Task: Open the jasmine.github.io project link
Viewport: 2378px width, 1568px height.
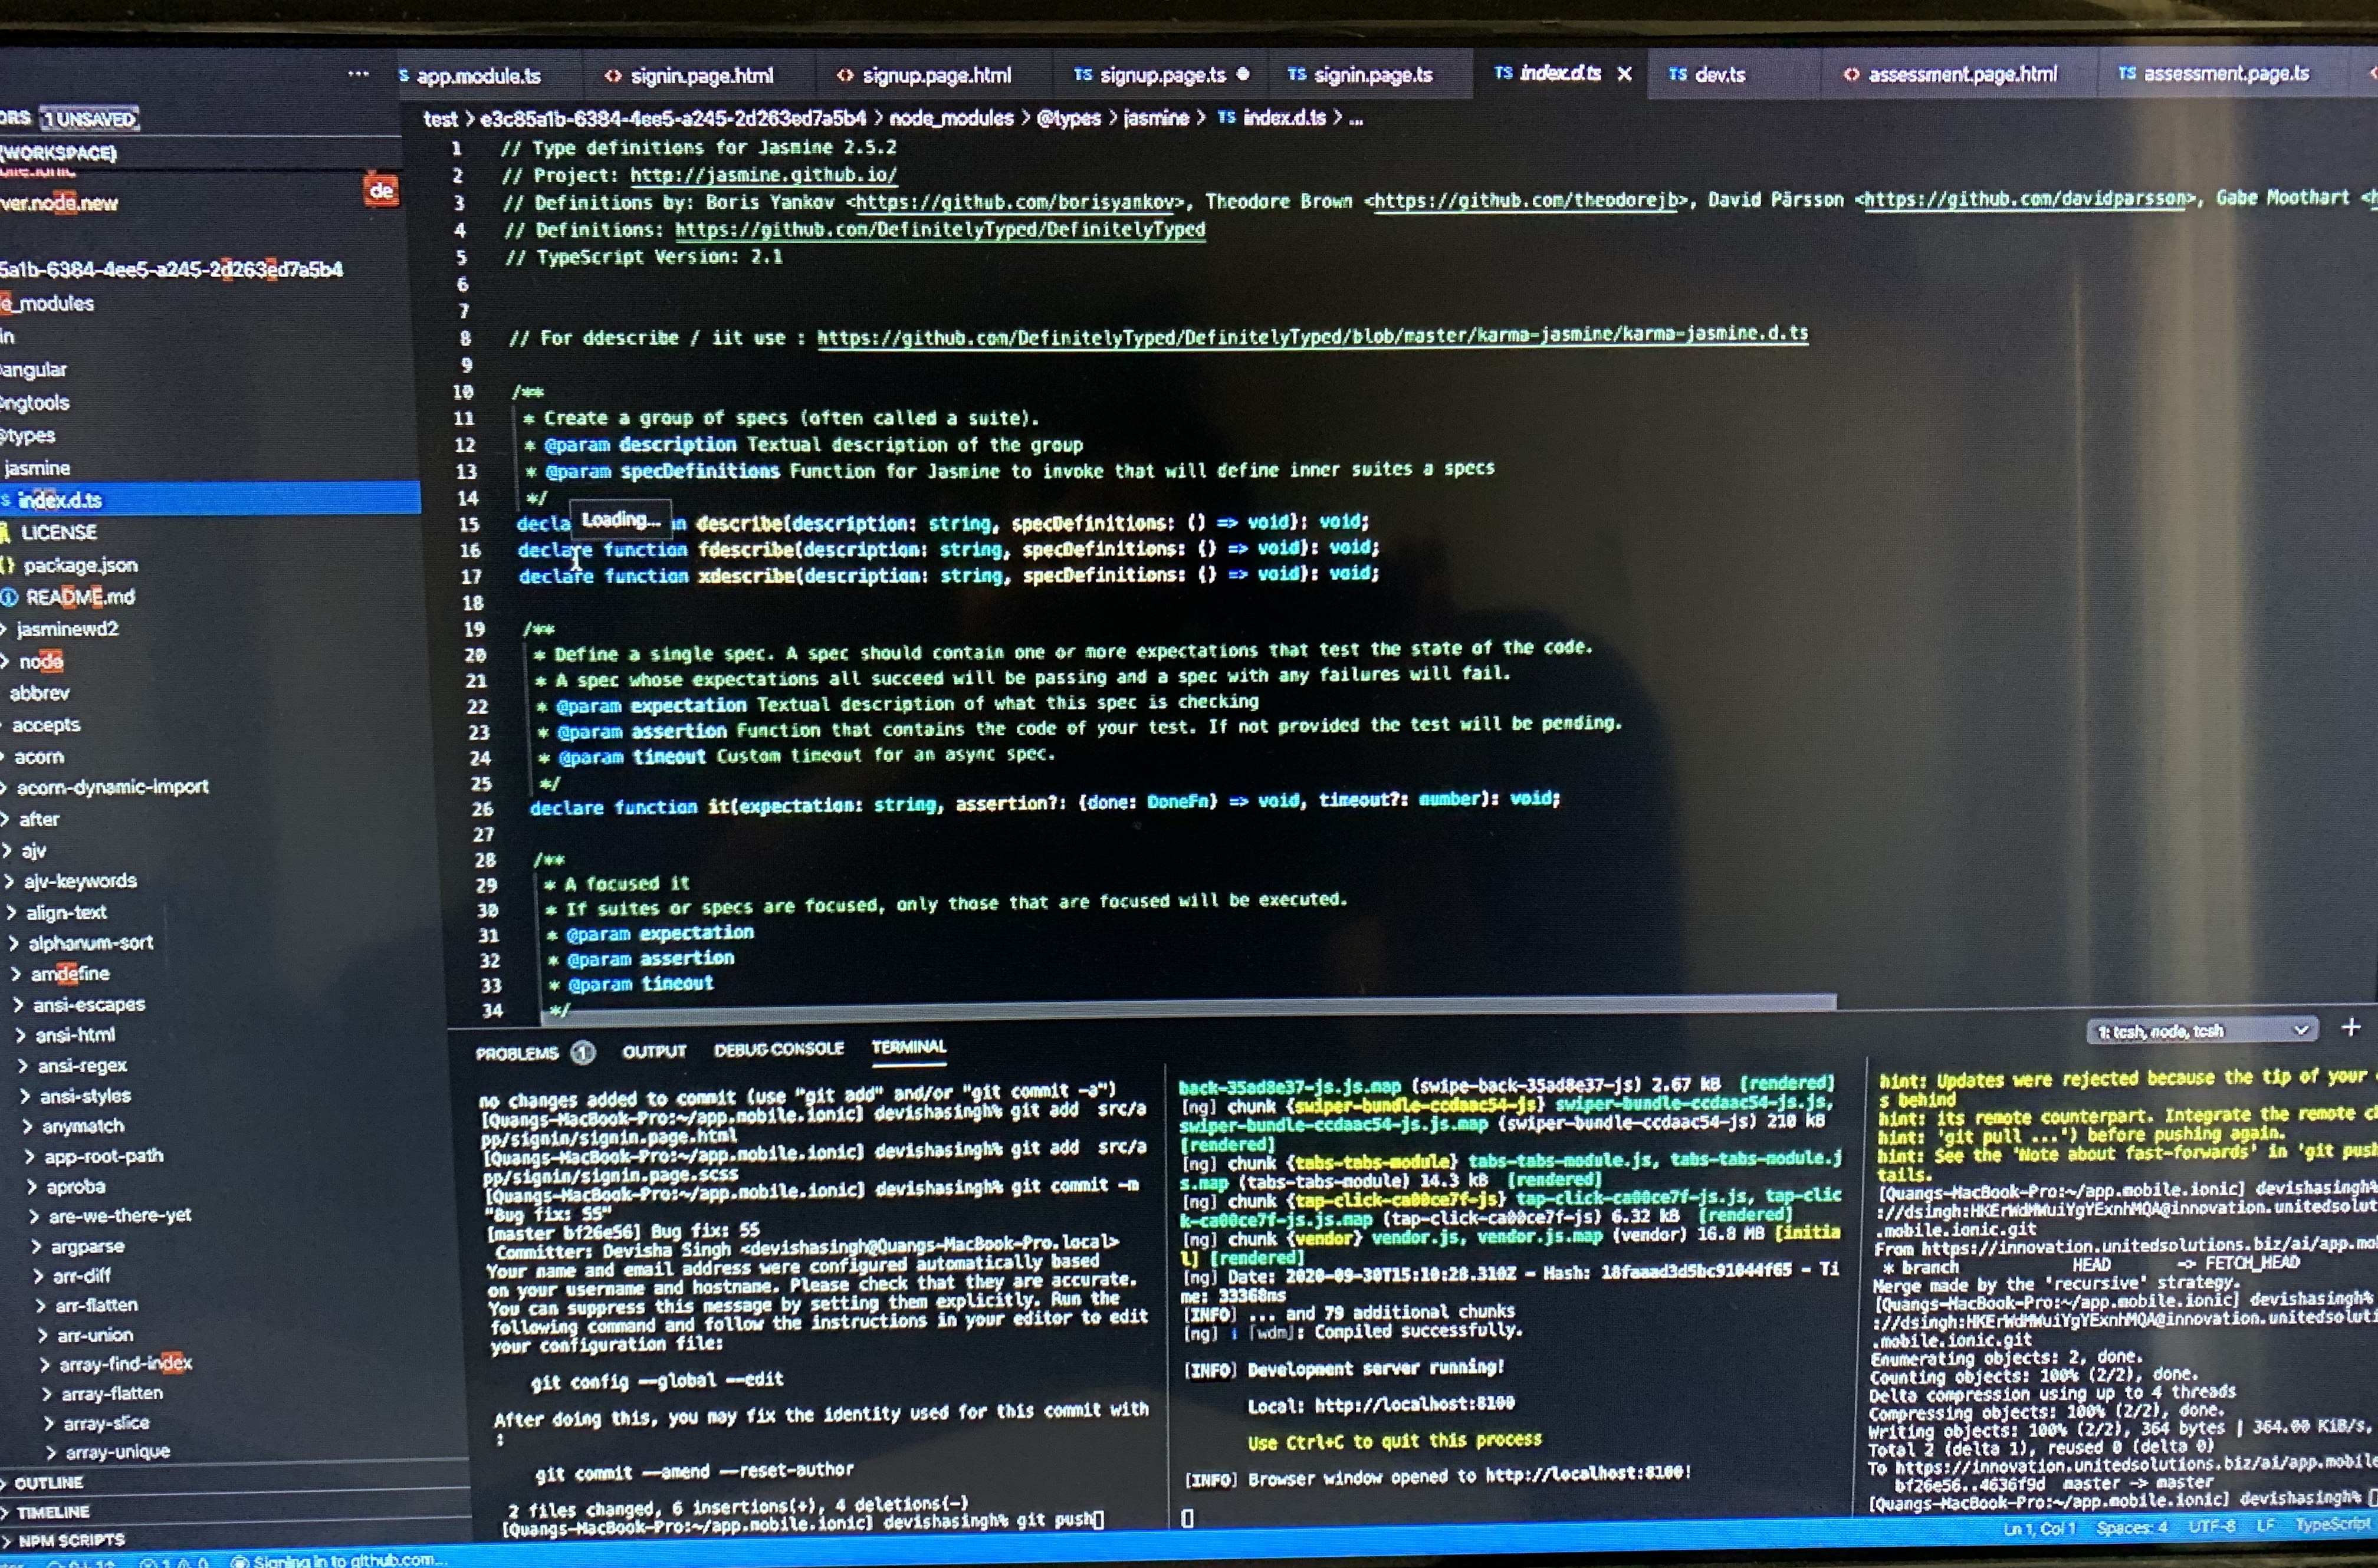Action: click(x=763, y=175)
